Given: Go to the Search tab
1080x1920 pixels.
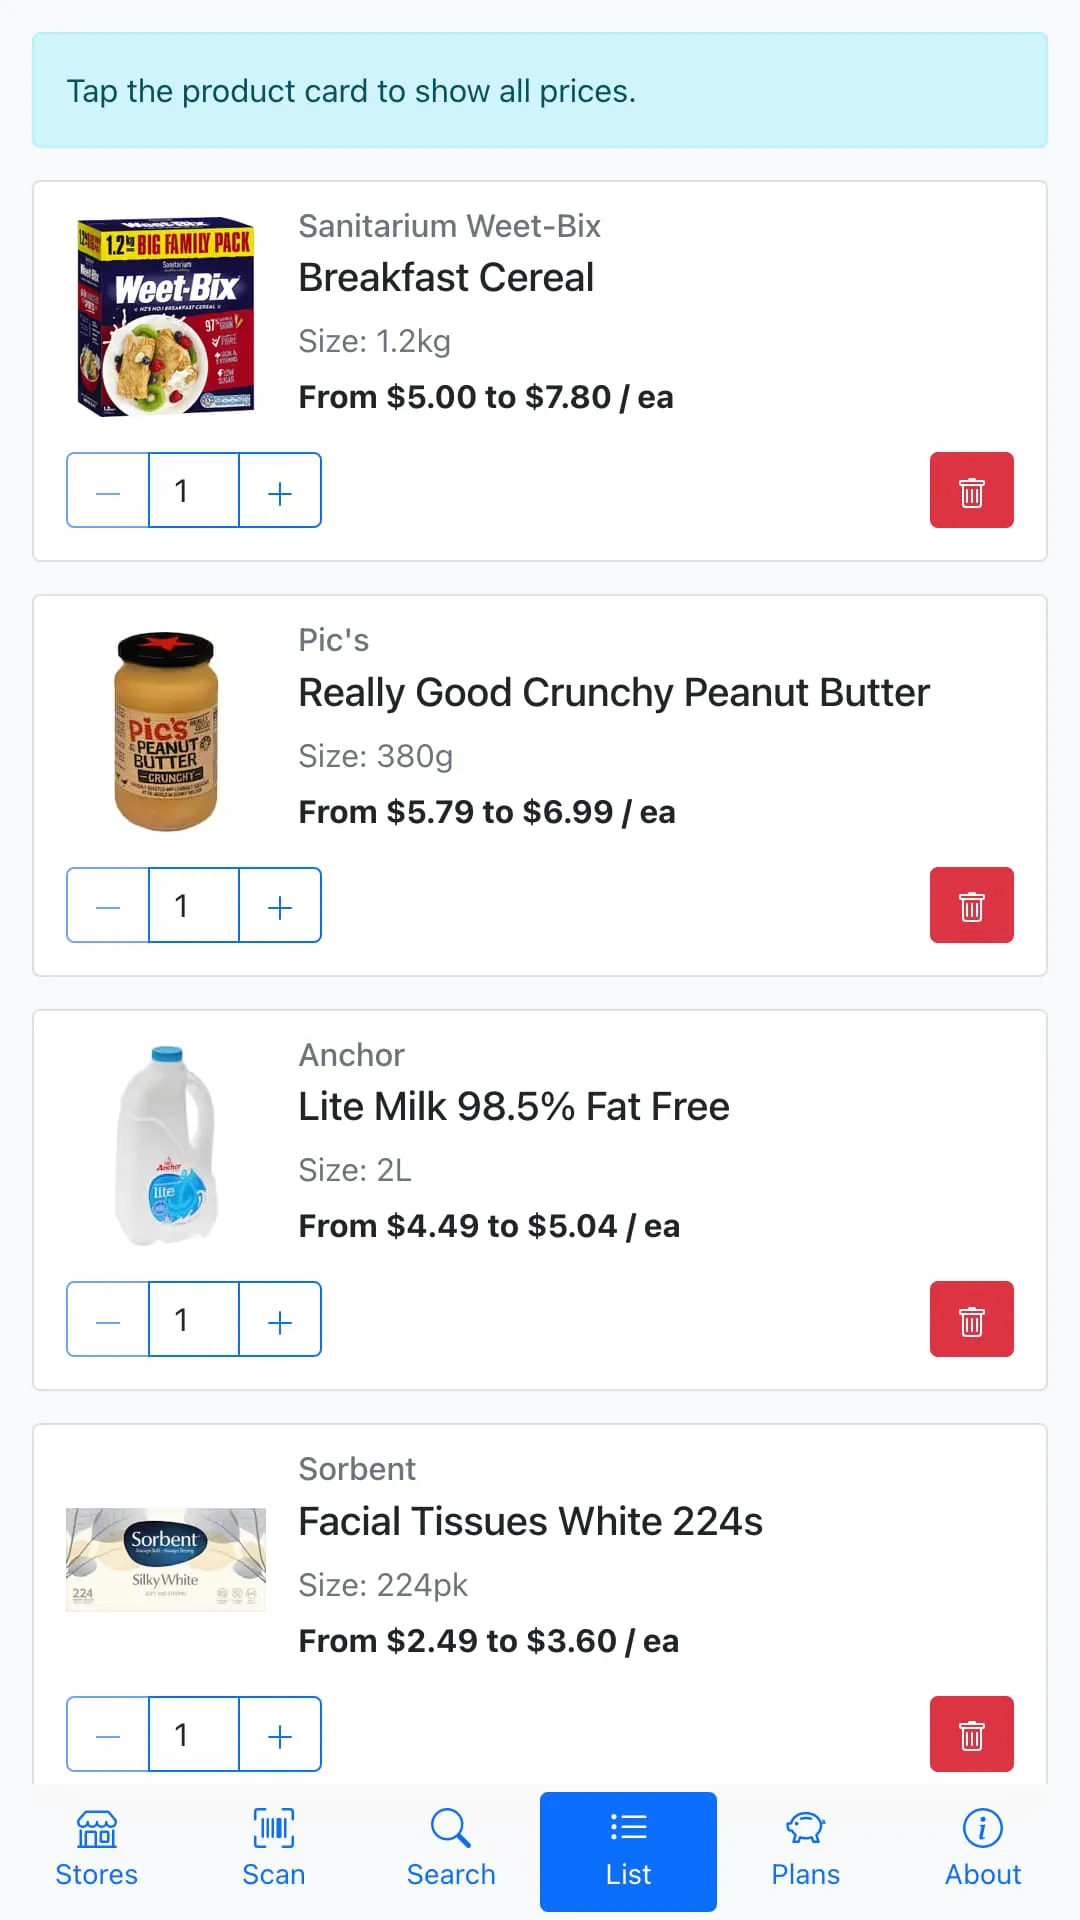Looking at the screenshot, I should click(451, 1850).
